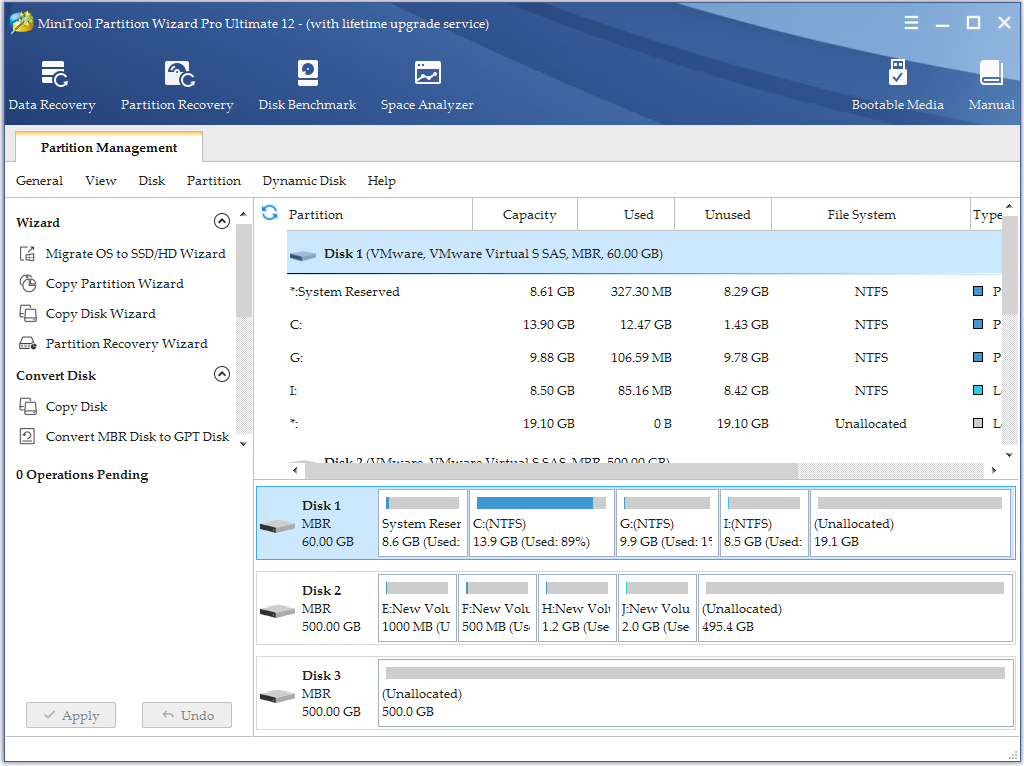This screenshot has width=1024, height=766.
Task: Open the Disk menu
Action: [152, 181]
